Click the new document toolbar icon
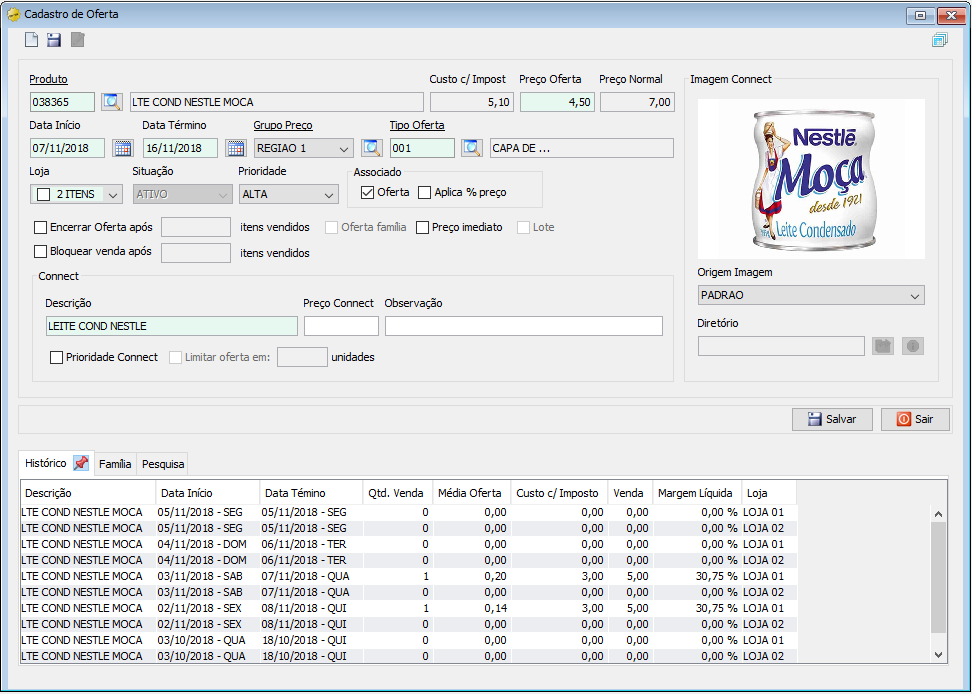 [x=31, y=40]
